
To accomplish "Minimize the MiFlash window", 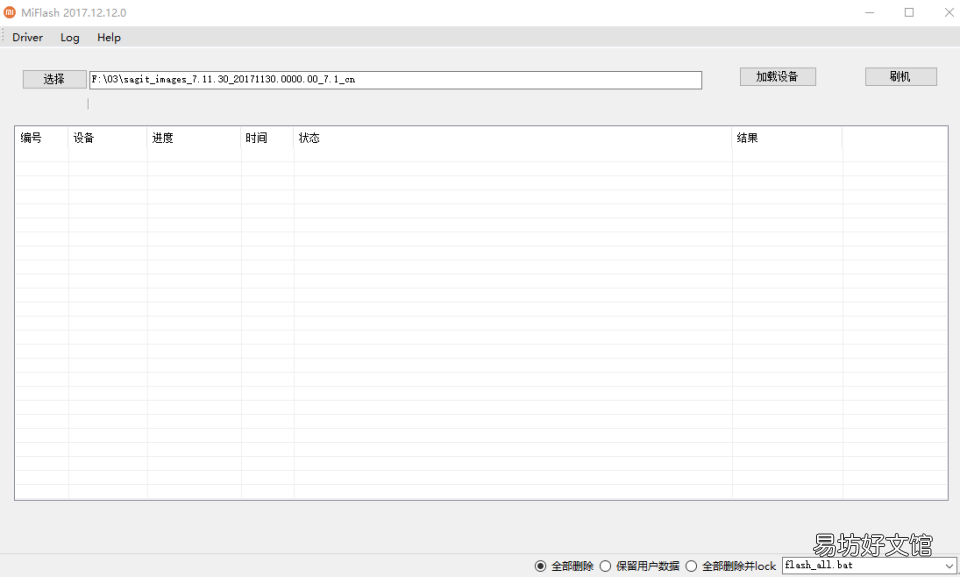I will (869, 12).
